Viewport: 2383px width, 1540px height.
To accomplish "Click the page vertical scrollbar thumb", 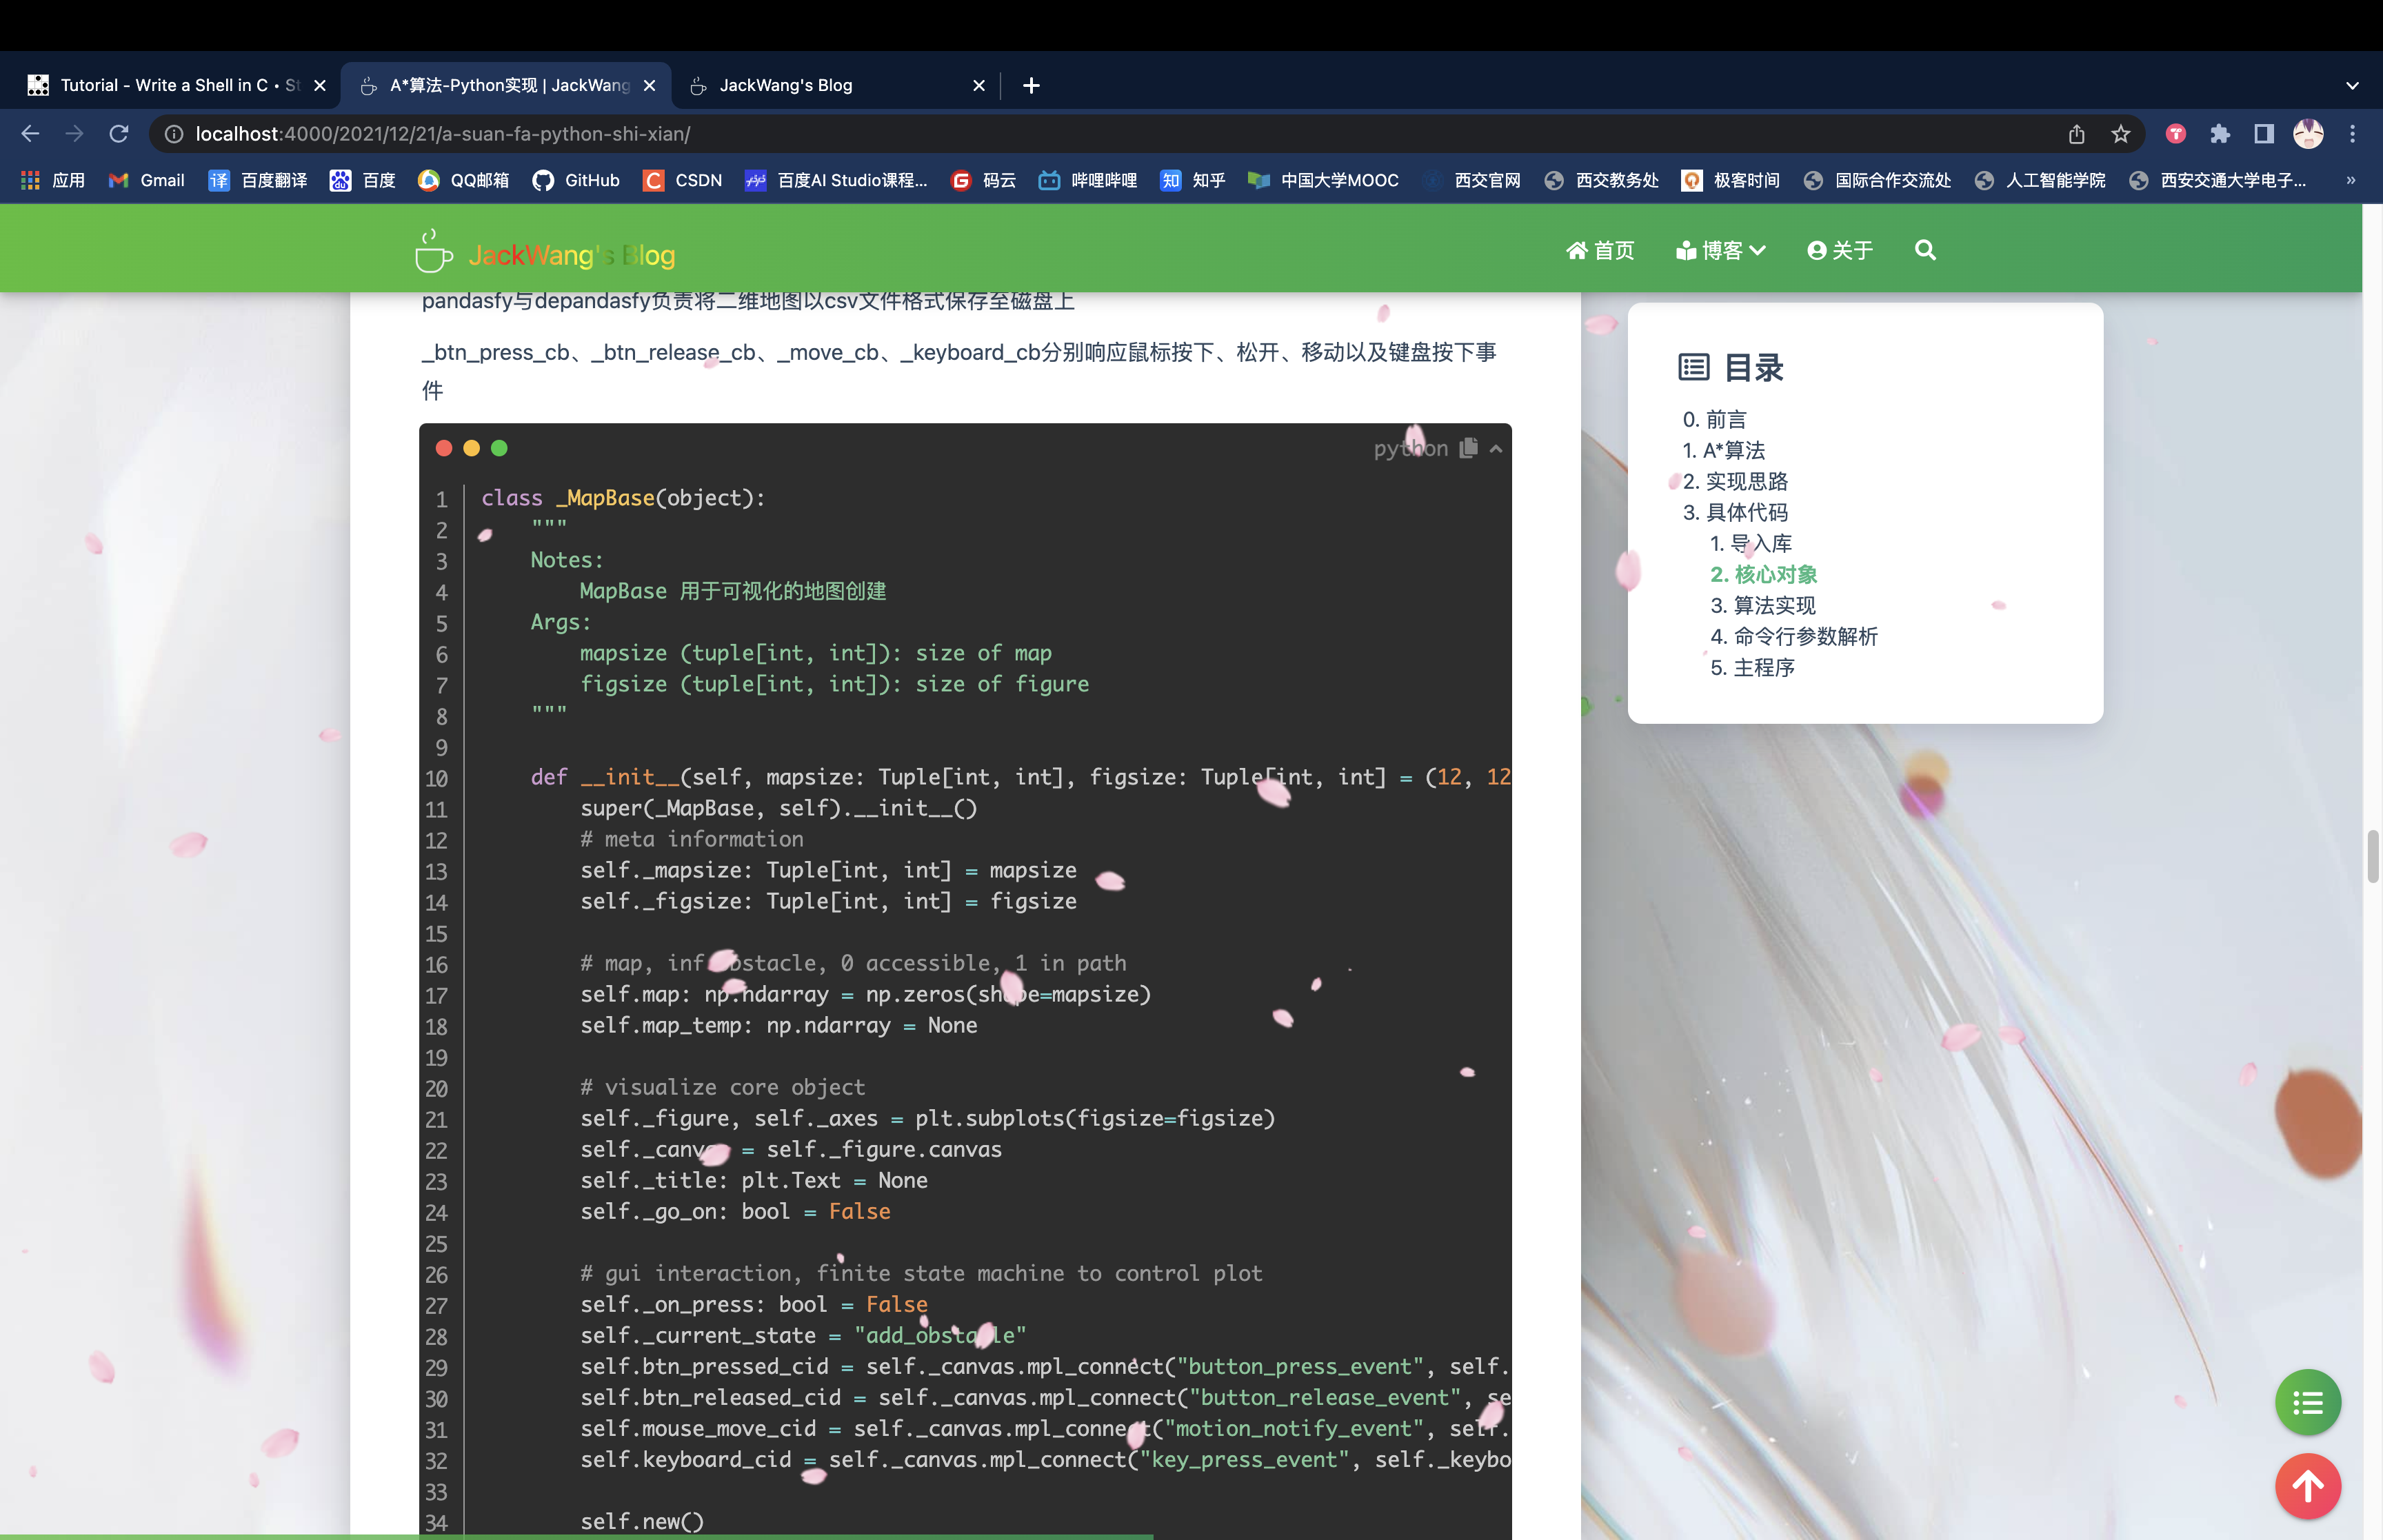I will (x=2372, y=856).
